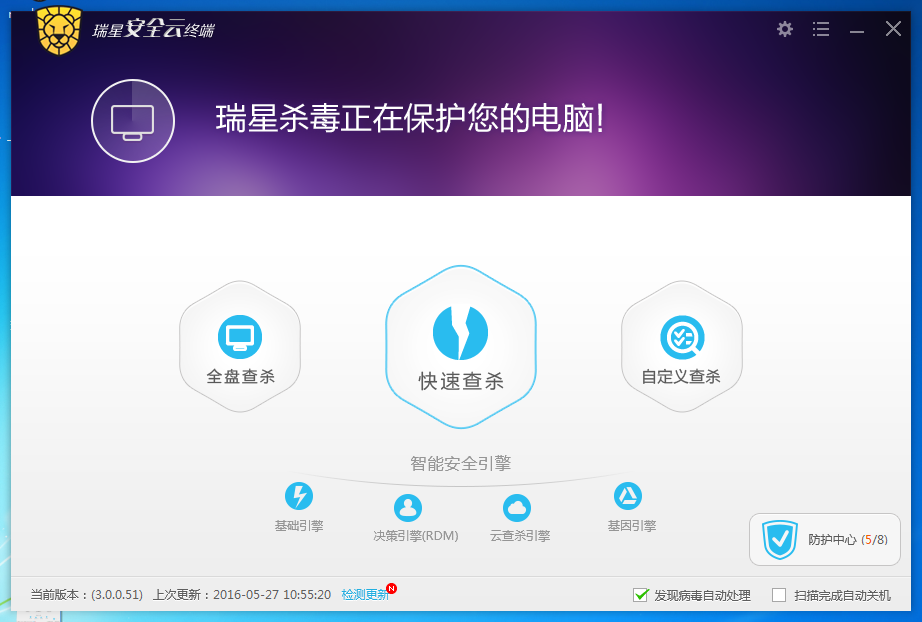
Task: Click the 基因引擎 triangle icon
Action: (627, 496)
